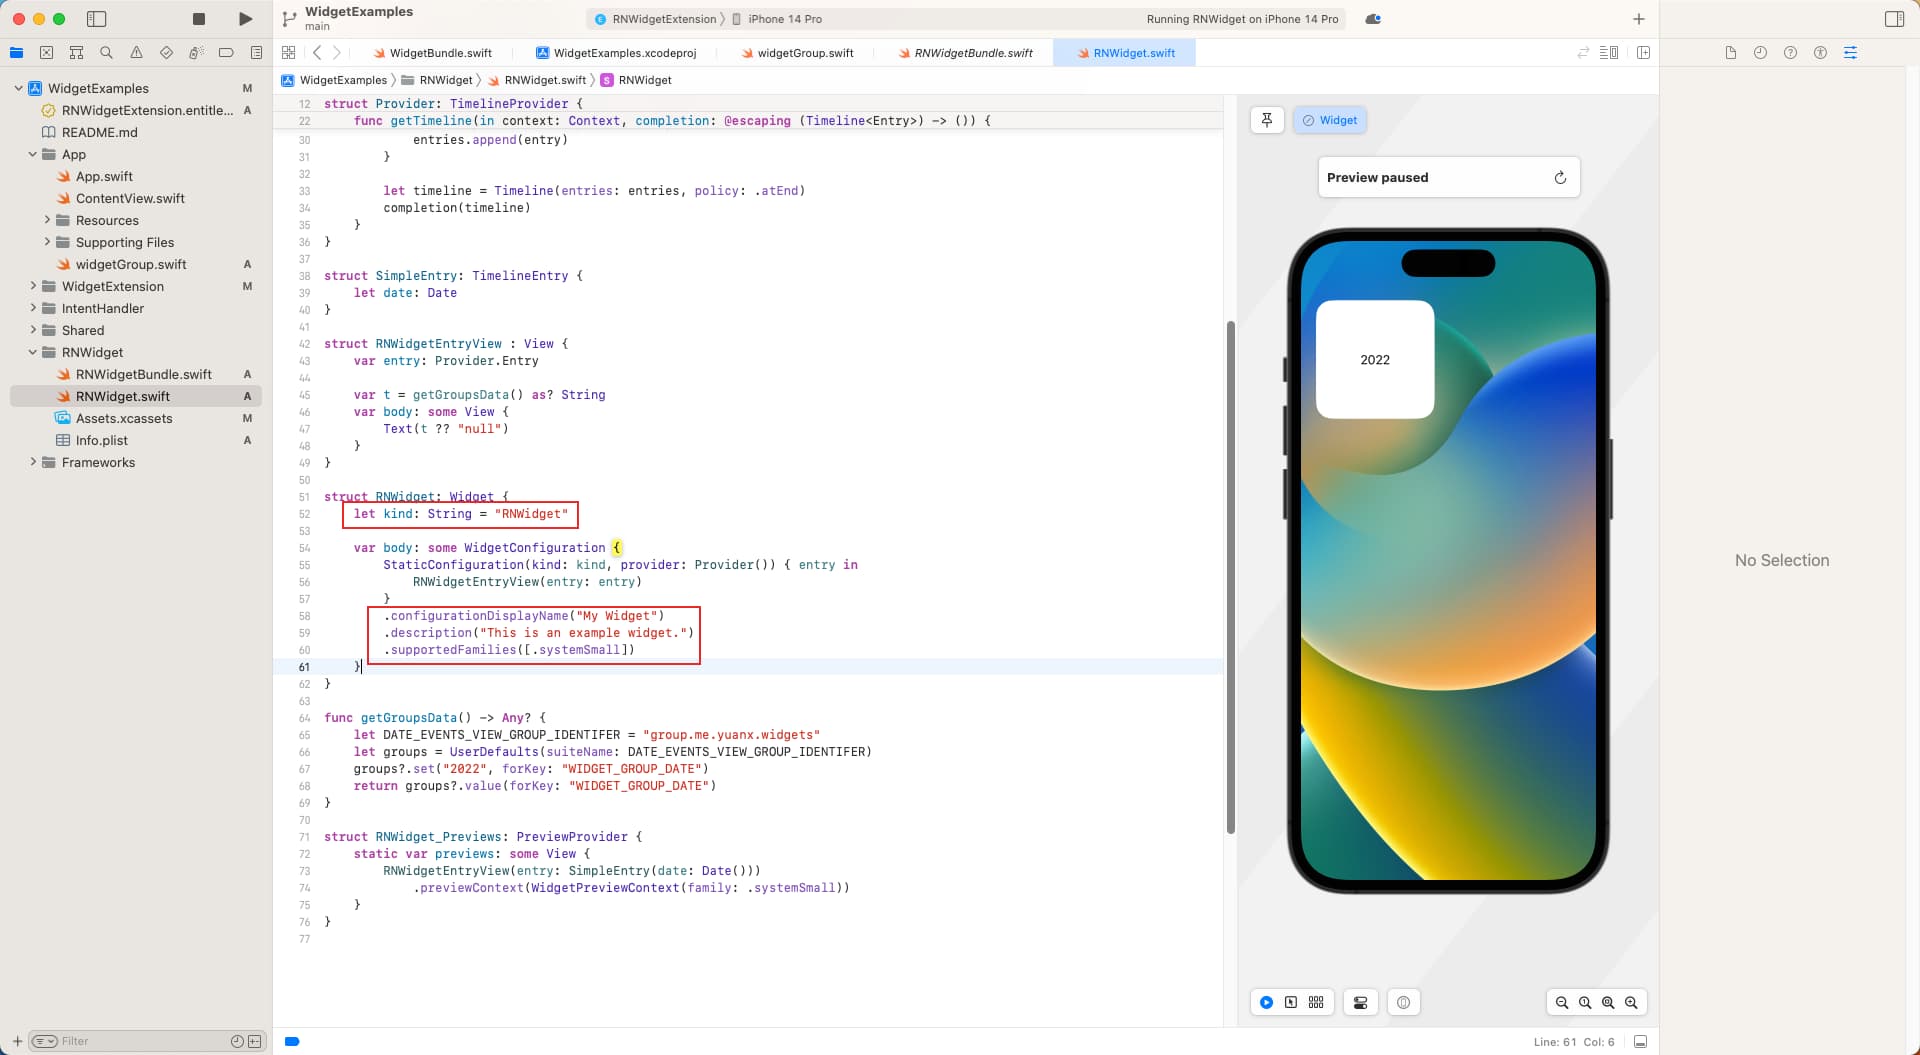Select the Widget preview chip
This screenshot has width=1920, height=1055.
pyautogui.click(x=1330, y=120)
